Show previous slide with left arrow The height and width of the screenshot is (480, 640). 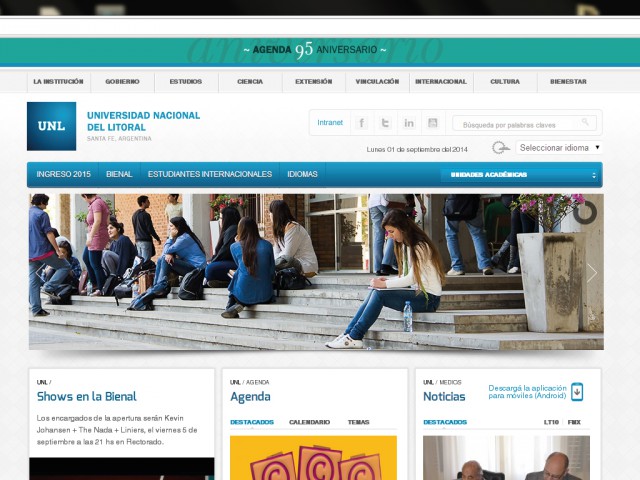click(x=40, y=273)
